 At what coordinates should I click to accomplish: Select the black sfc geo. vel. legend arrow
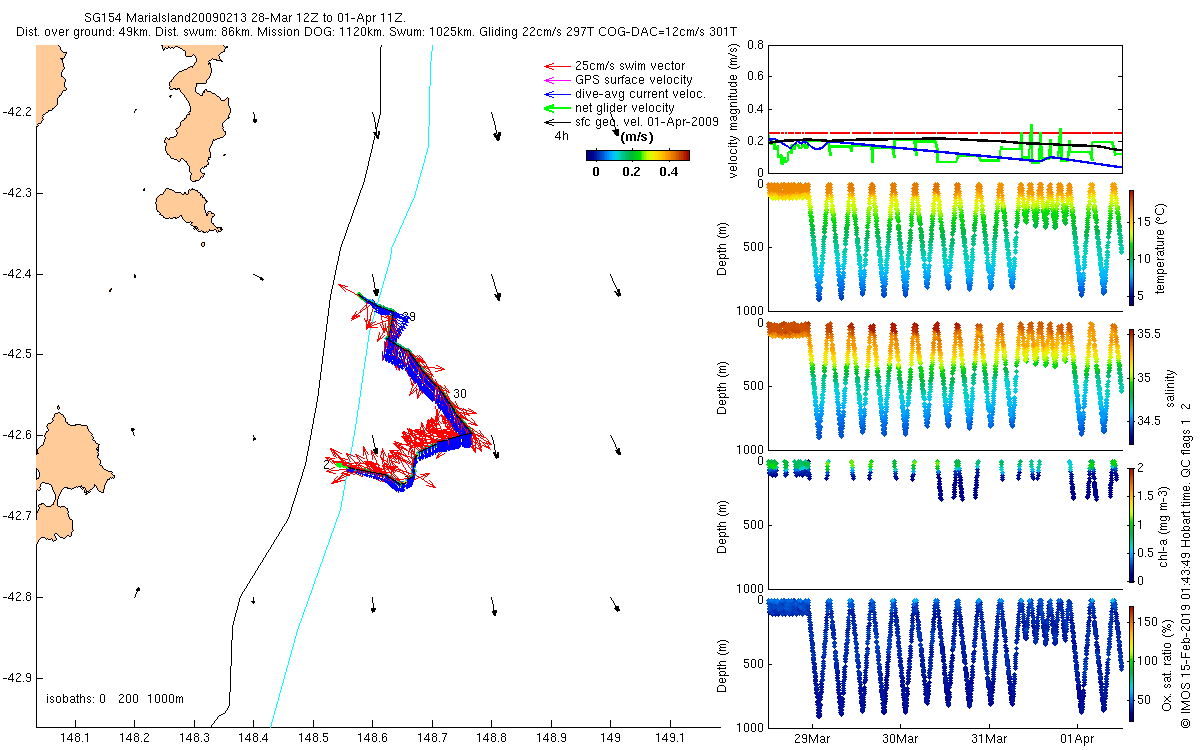(555, 121)
